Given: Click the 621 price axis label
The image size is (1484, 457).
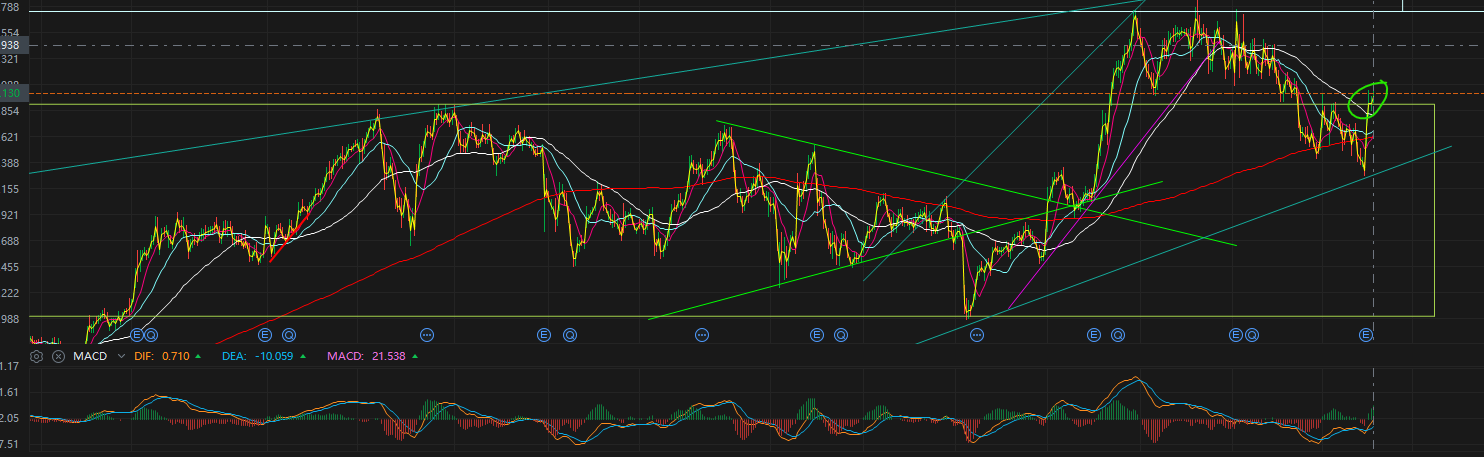Looking at the screenshot, I should (x=11, y=137).
